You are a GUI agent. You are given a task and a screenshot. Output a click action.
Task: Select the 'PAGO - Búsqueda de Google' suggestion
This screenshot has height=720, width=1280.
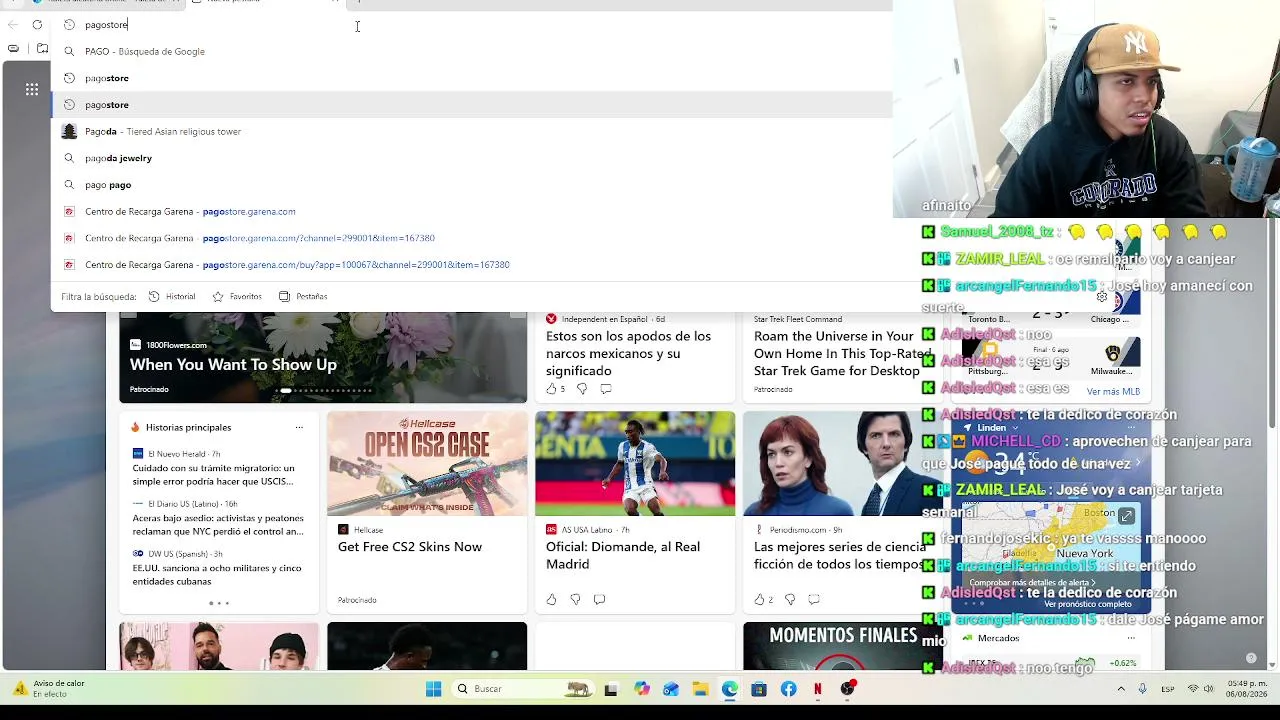pos(471,52)
